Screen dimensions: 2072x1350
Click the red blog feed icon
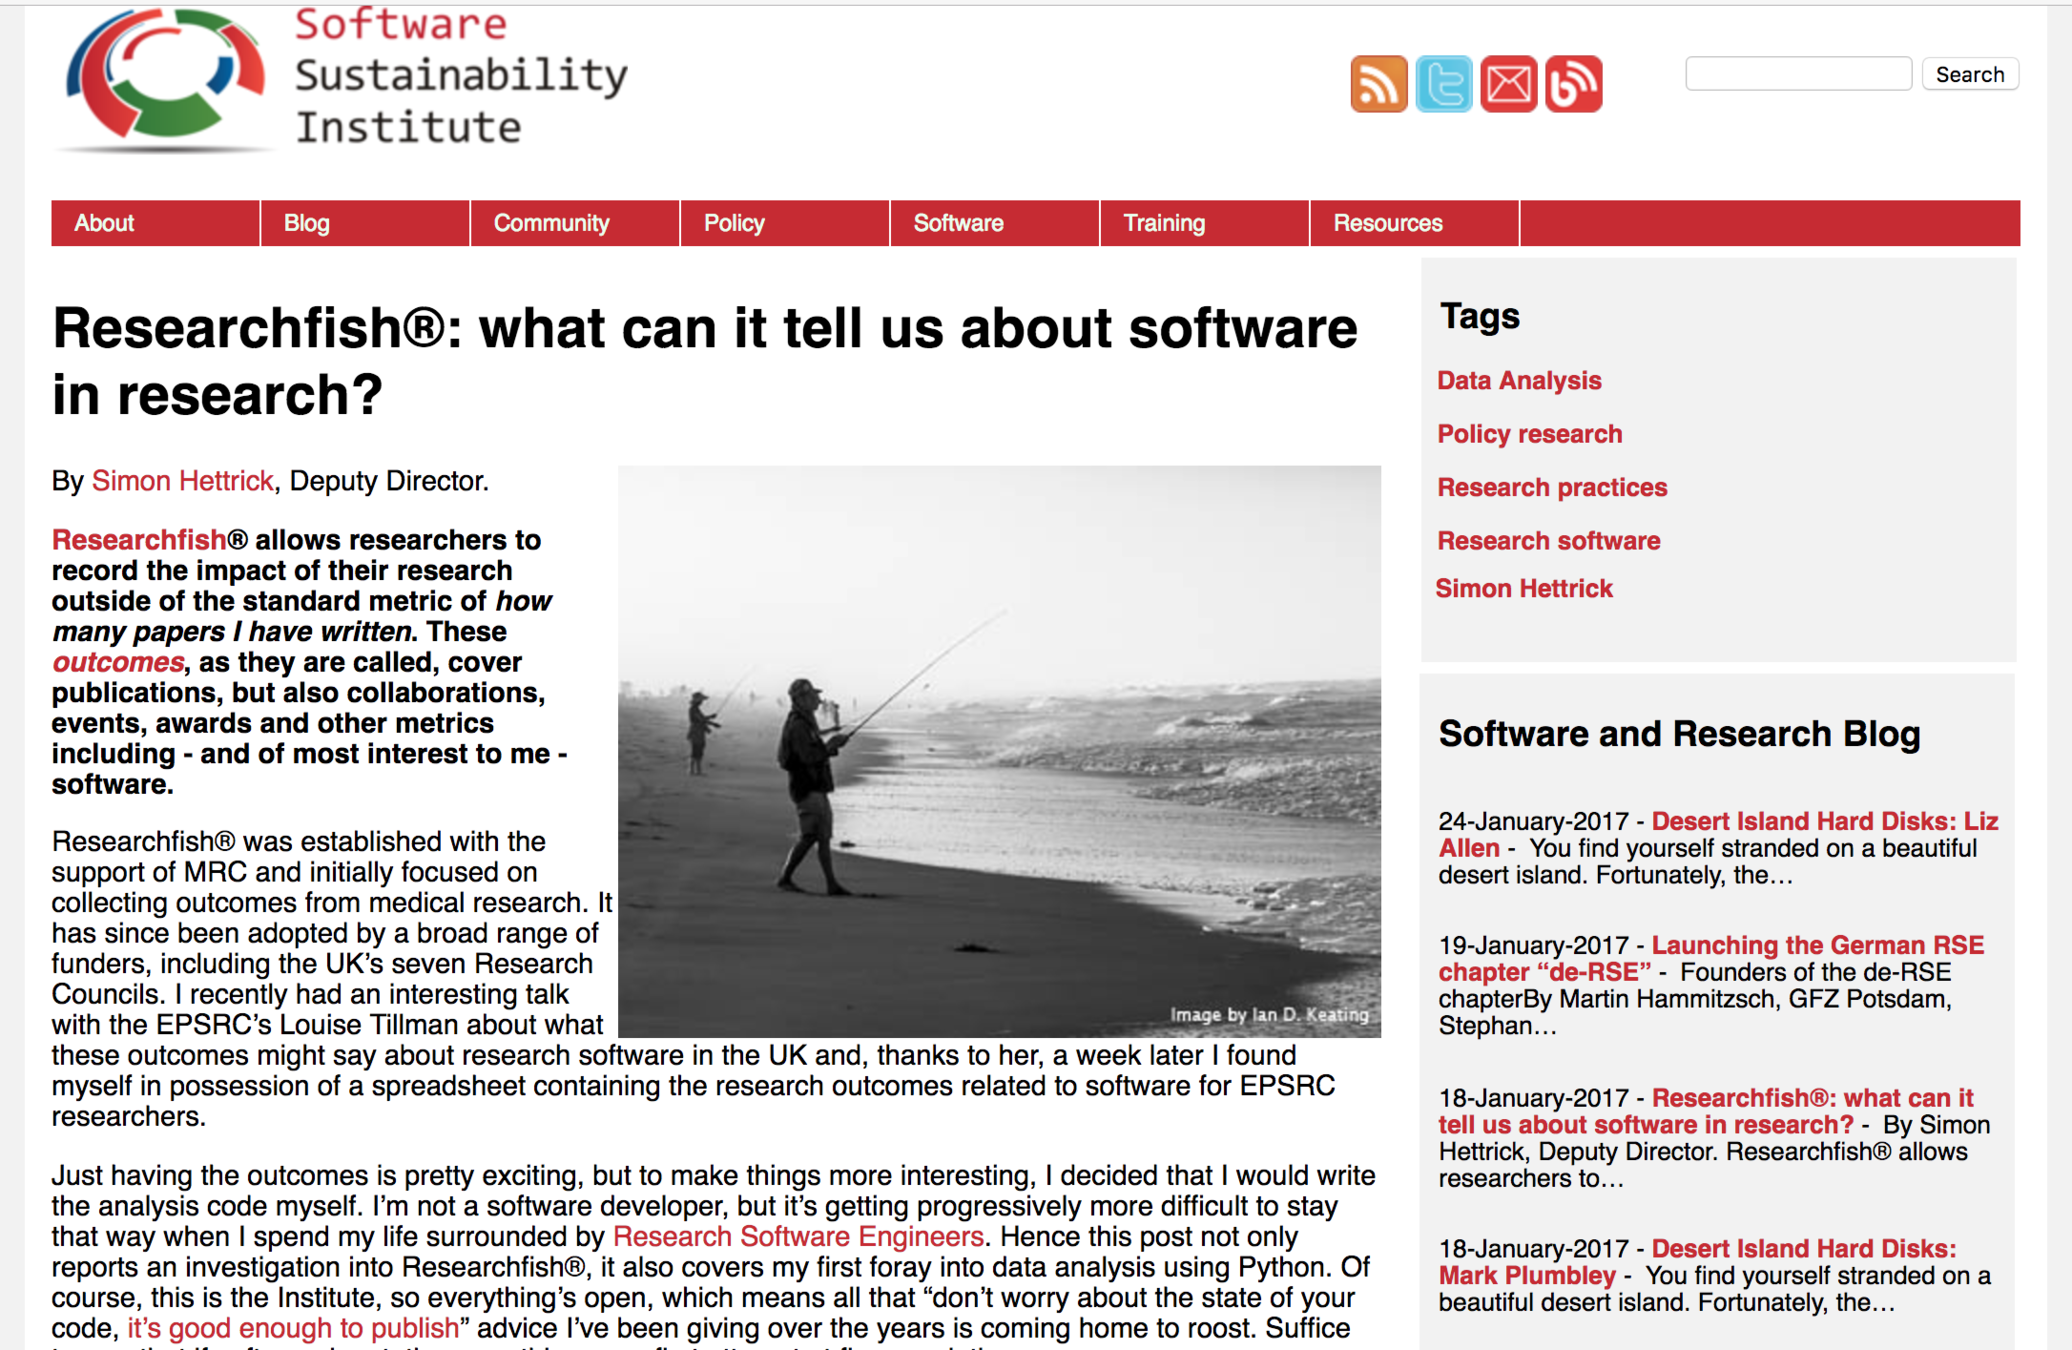(1573, 84)
